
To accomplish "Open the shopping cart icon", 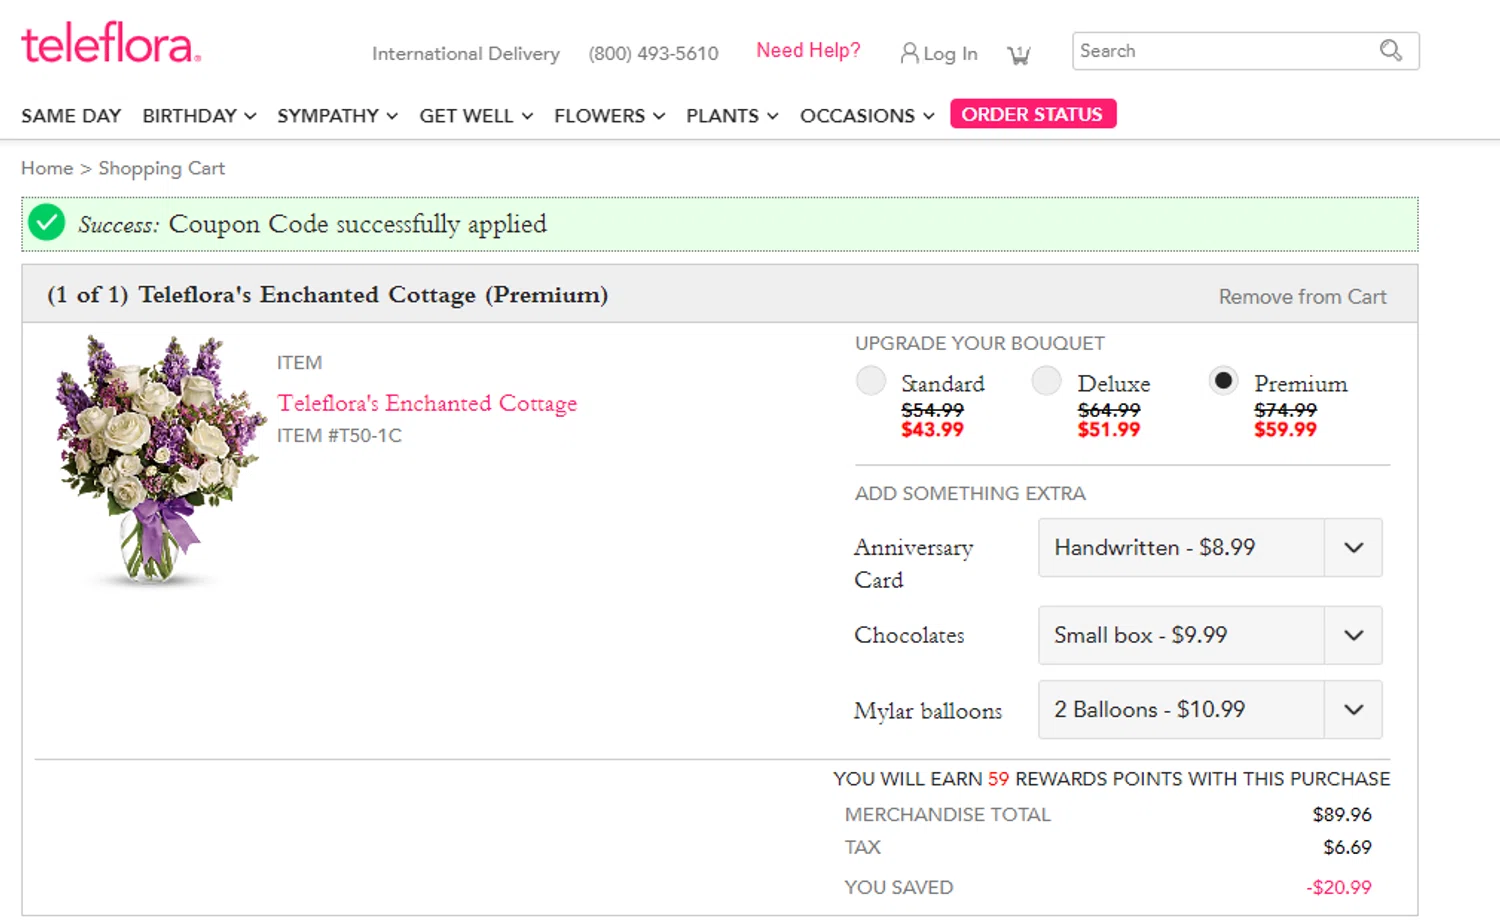I will (1018, 55).
